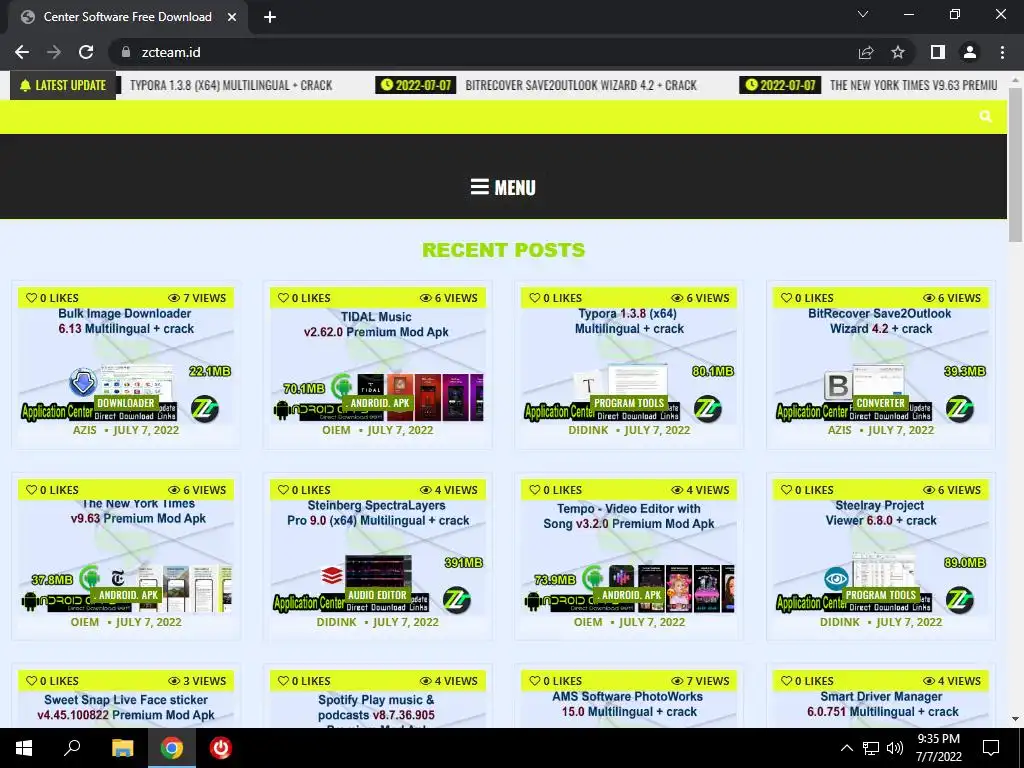This screenshot has width=1024, height=768.
Task: Open ticker link The New York Times v9.63
Action: [x=913, y=86]
